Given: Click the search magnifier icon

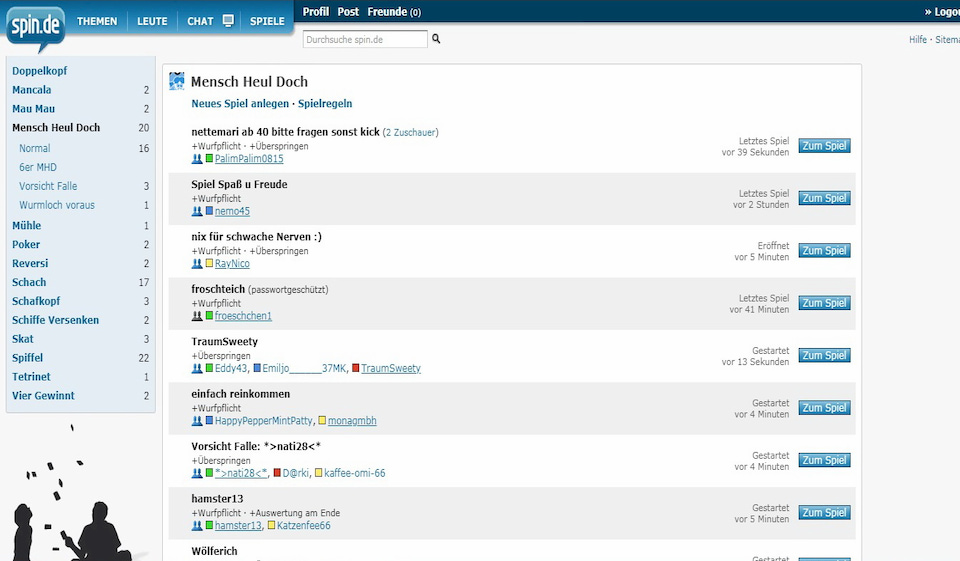Looking at the screenshot, I should [x=436, y=39].
